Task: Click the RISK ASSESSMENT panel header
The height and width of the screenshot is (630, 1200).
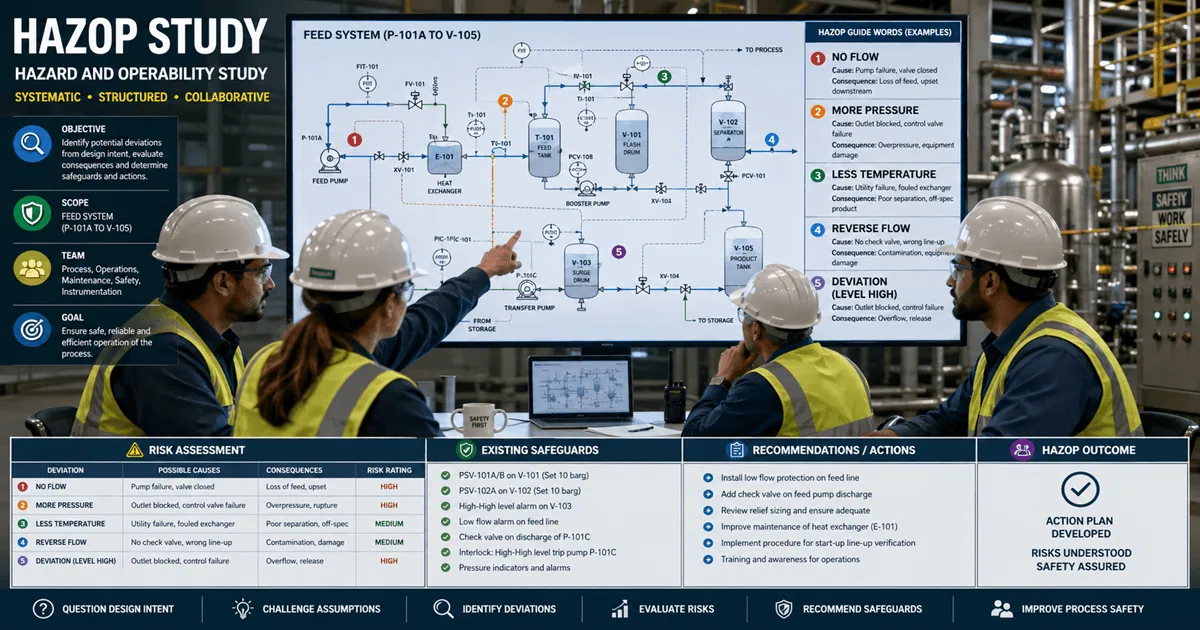Action: (217, 450)
